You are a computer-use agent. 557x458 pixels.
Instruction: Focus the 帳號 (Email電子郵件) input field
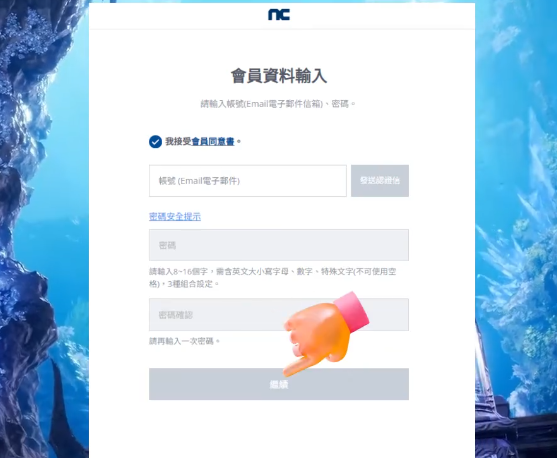(x=248, y=181)
